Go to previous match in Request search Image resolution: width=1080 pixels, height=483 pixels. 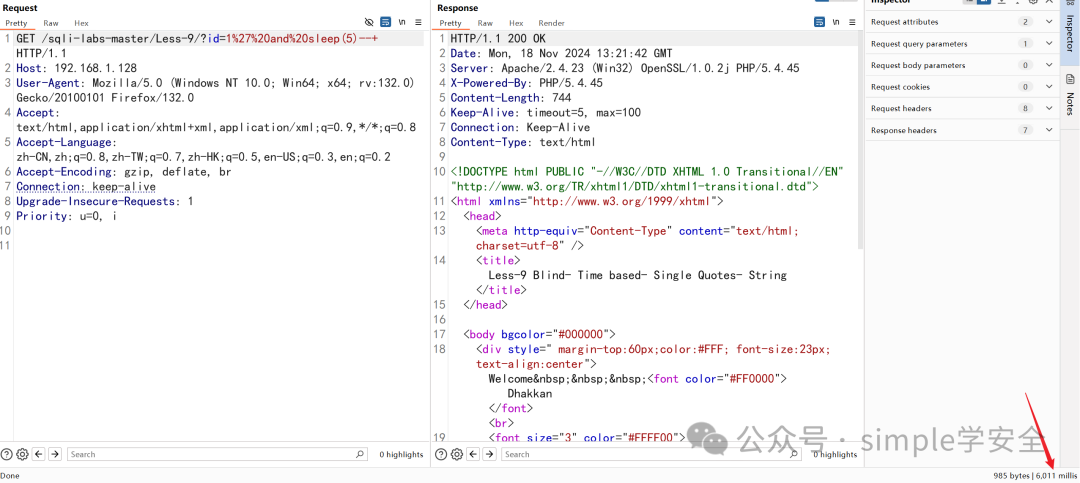pyautogui.click(x=39, y=454)
